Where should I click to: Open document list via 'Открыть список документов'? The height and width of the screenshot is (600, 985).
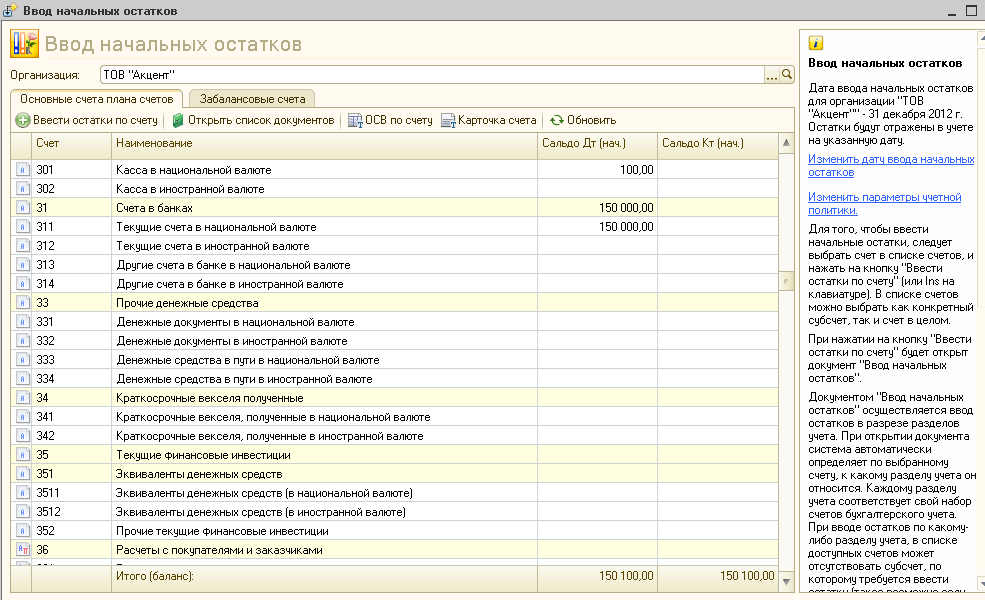(253, 120)
